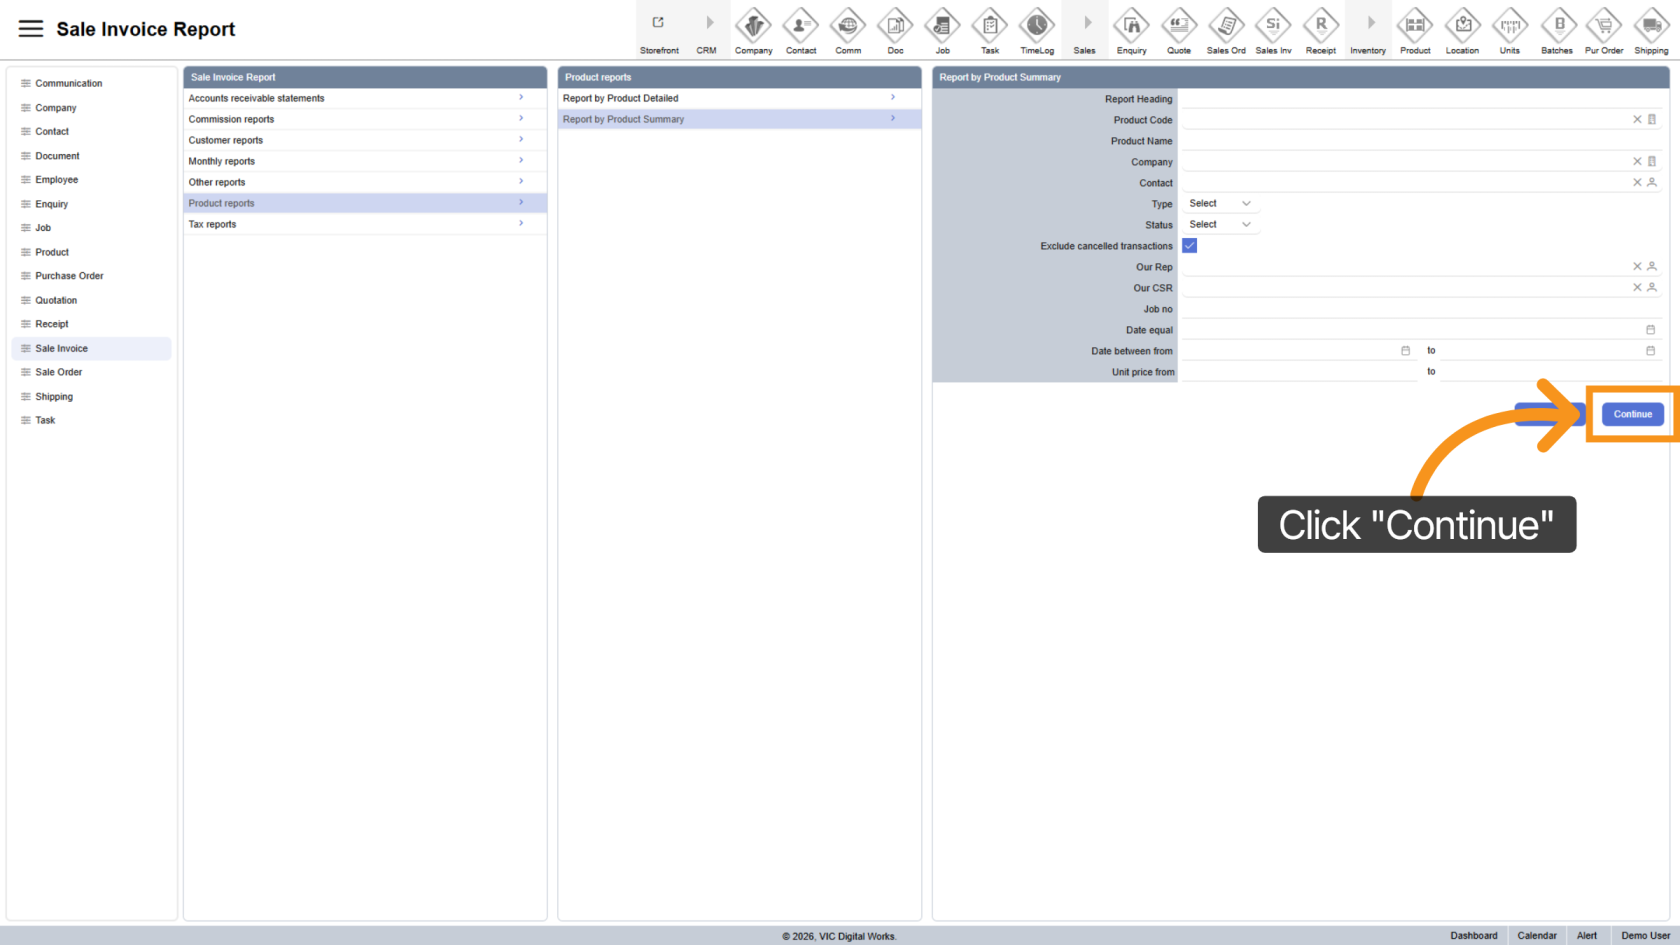Open the Dashboard link in footer
The height and width of the screenshot is (945, 1680).
[x=1473, y=936]
